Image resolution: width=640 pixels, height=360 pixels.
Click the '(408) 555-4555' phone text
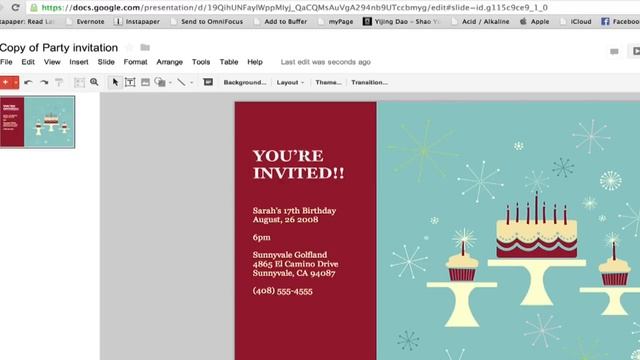click(x=282, y=291)
